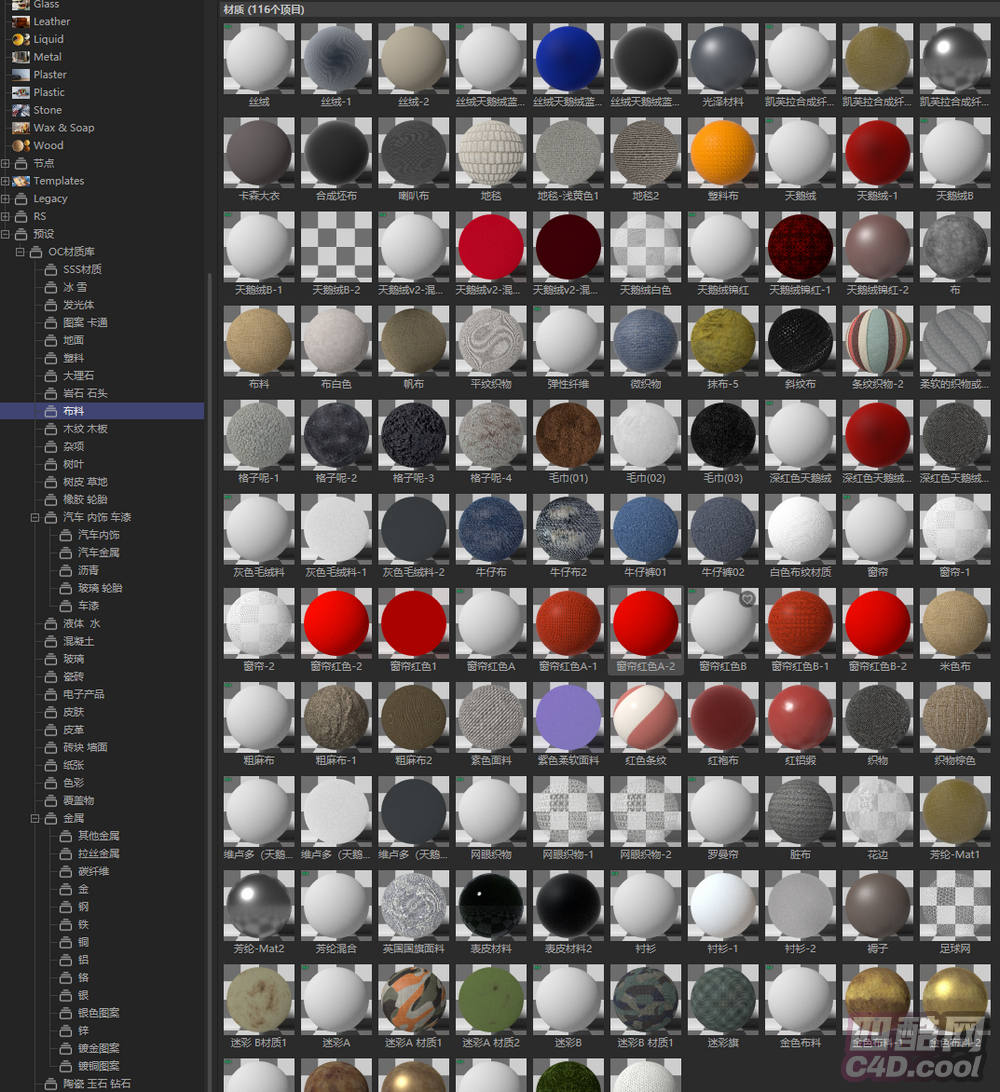The height and width of the screenshot is (1092, 1000).
Task: Select the 牛仔布 denim material thumbnail
Action: [491, 530]
